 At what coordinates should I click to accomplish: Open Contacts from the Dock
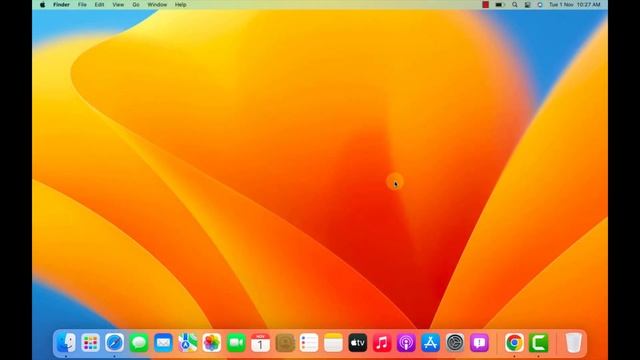pyautogui.click(x=285, y=342)
